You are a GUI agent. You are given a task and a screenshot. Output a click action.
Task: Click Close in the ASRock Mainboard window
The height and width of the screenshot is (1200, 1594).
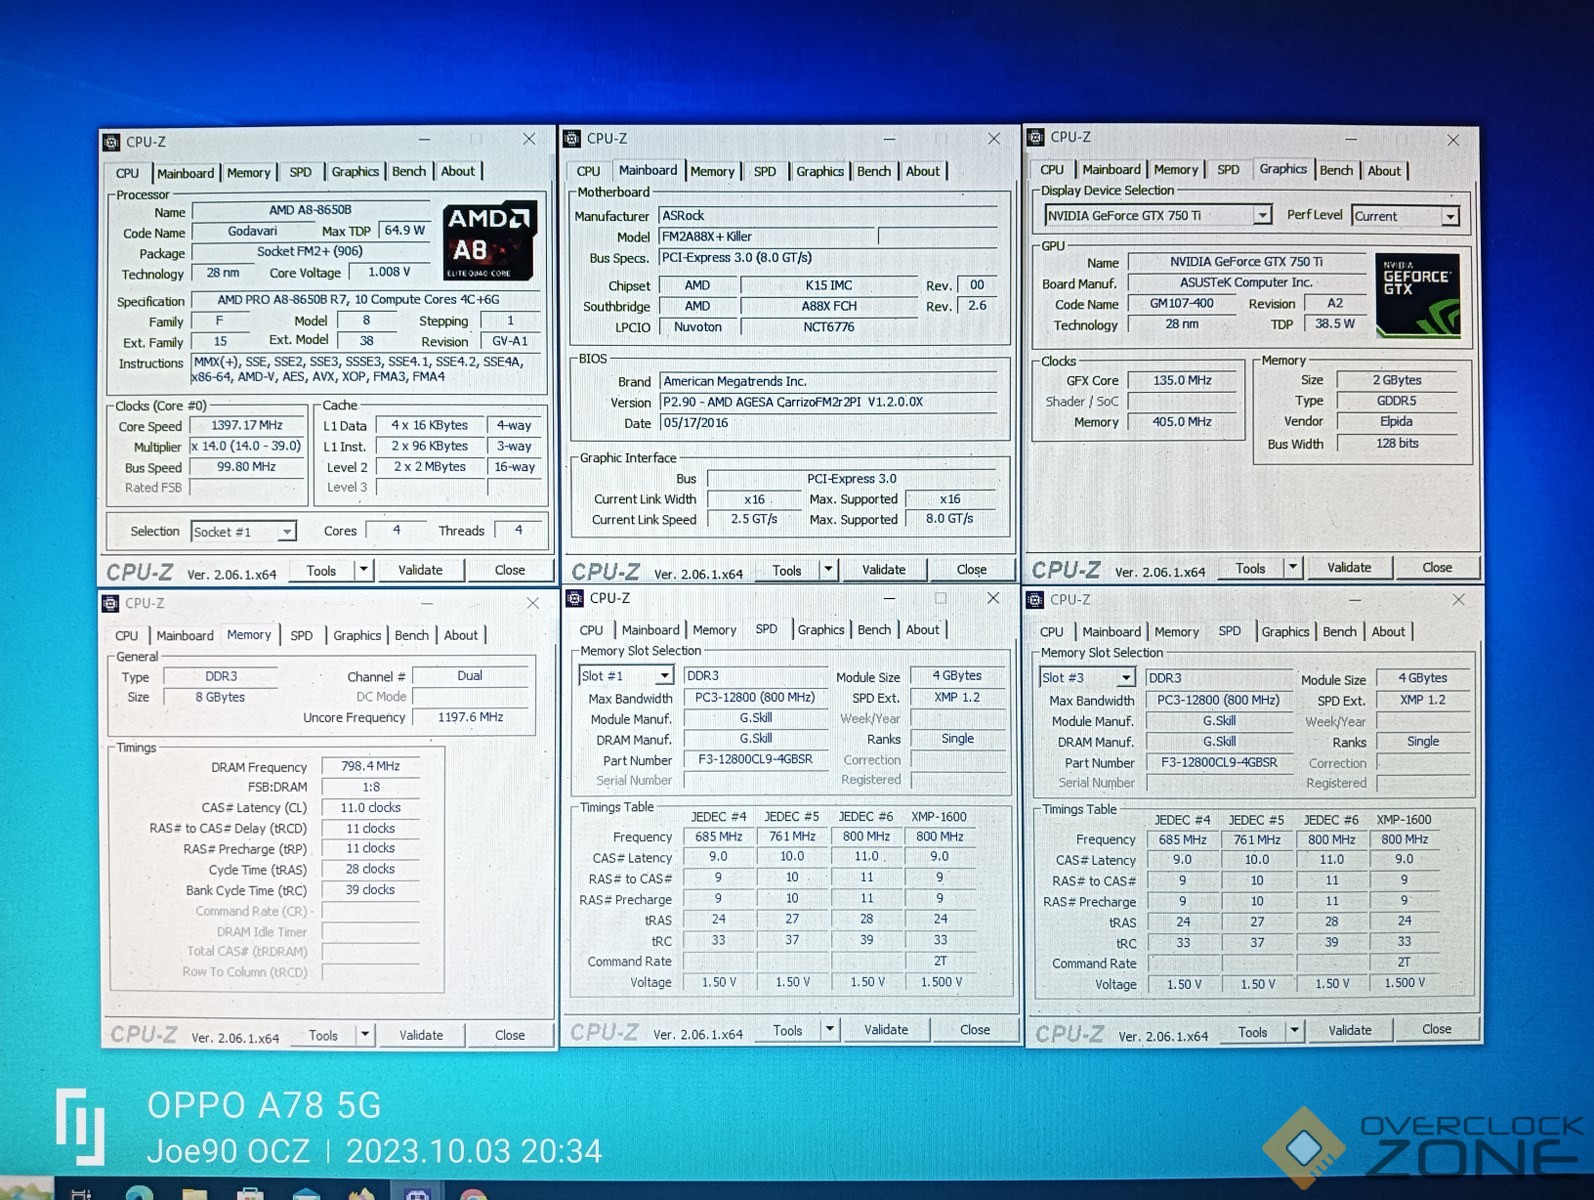pos(971,570)
